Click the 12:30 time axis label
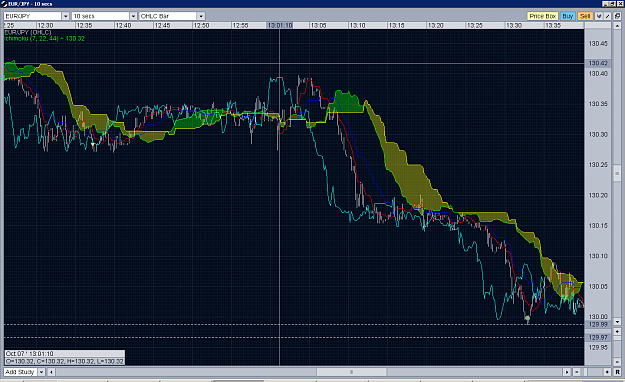Screen dimensions: 625x382 coord(45,25)
